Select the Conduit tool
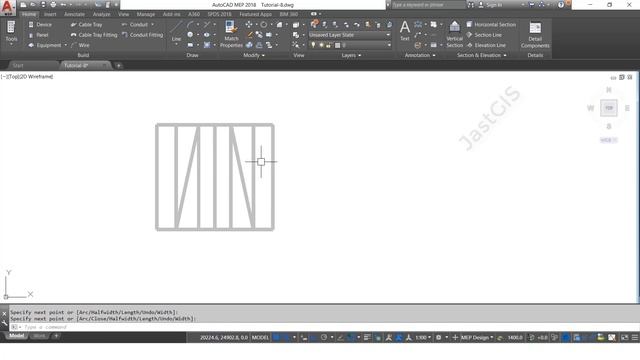640x360 pixels. pyautogui.click(x=135, y=24)
